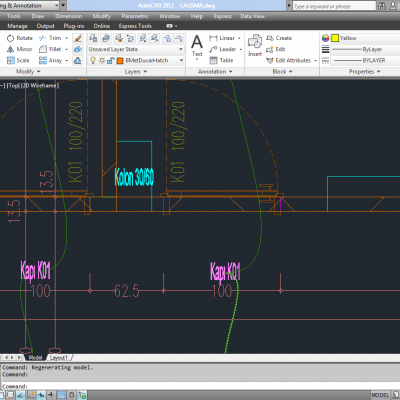Image resolution: width=400 pixels, height=400 pixels.
Task: Open the Data View menu
Action: click(253, 16)
